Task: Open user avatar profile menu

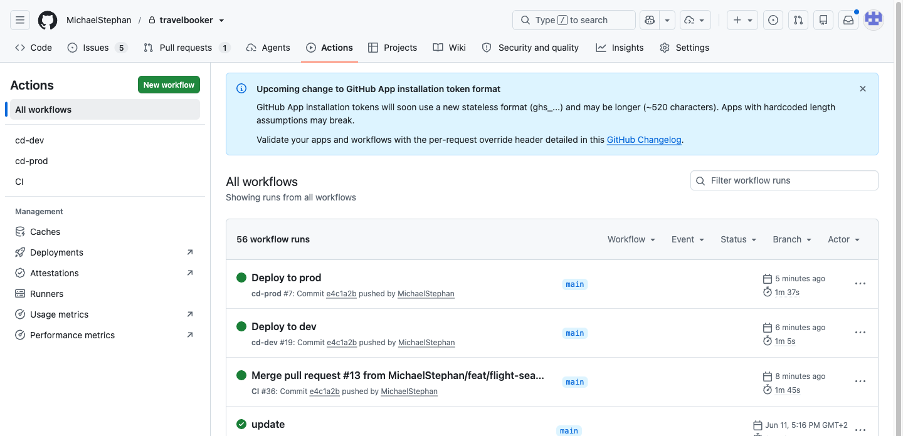Action: pos(874,20)
